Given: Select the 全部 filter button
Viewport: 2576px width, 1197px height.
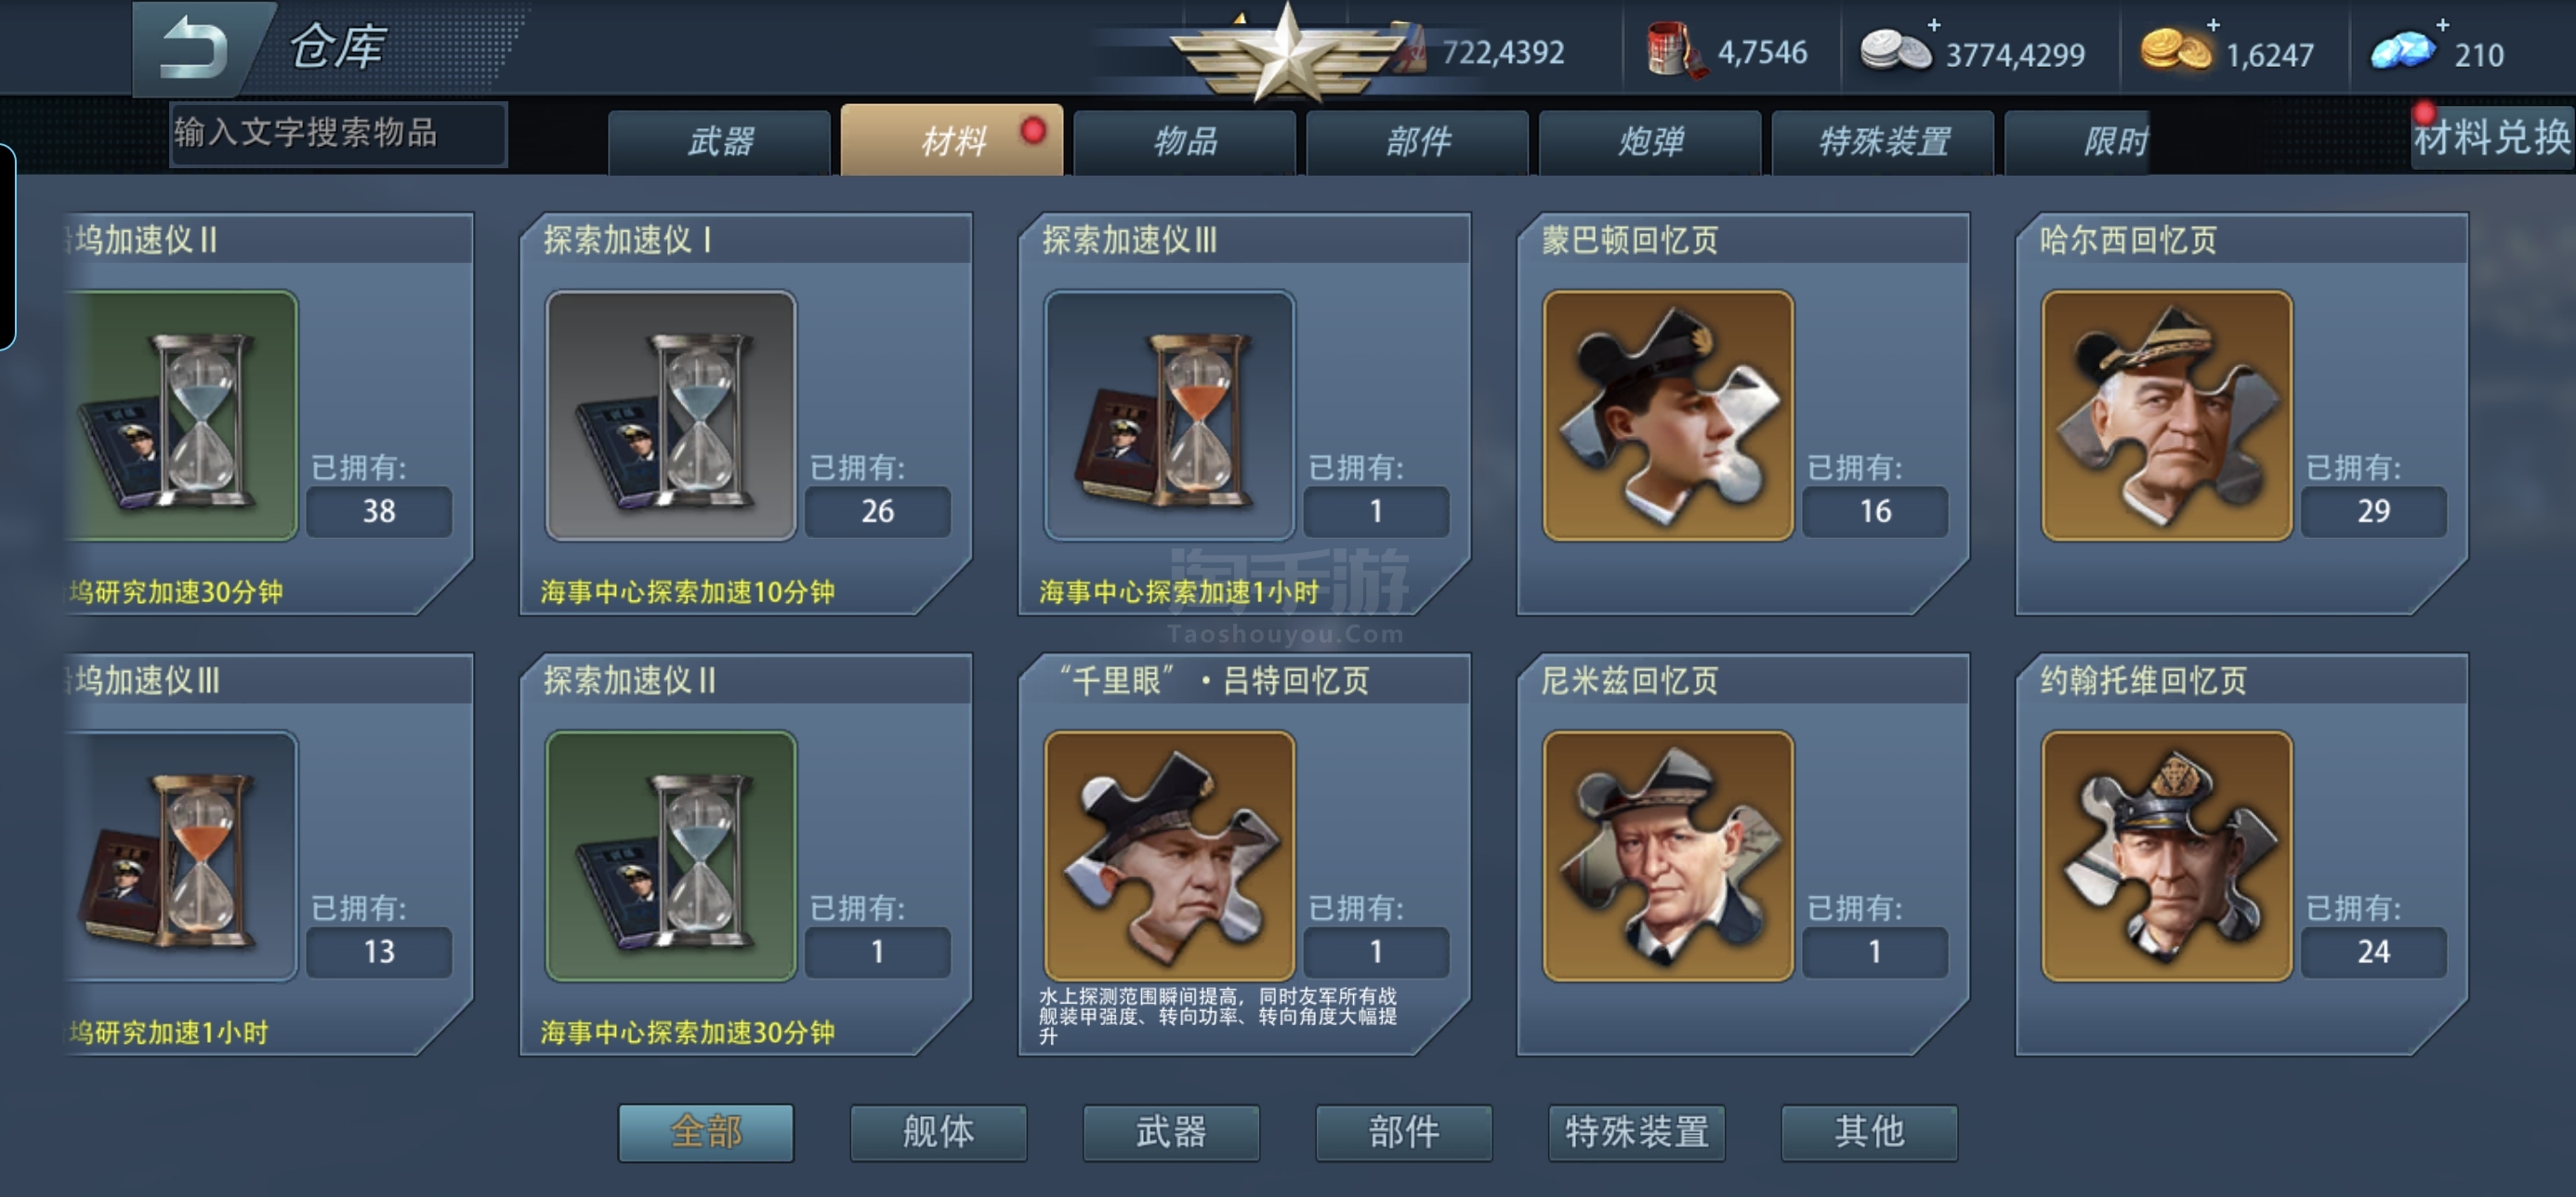Looking at the screenshot, I should pos(706,1132).
